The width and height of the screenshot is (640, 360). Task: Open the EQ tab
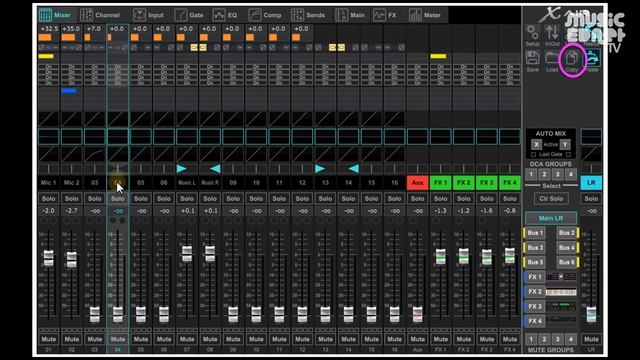225,15
